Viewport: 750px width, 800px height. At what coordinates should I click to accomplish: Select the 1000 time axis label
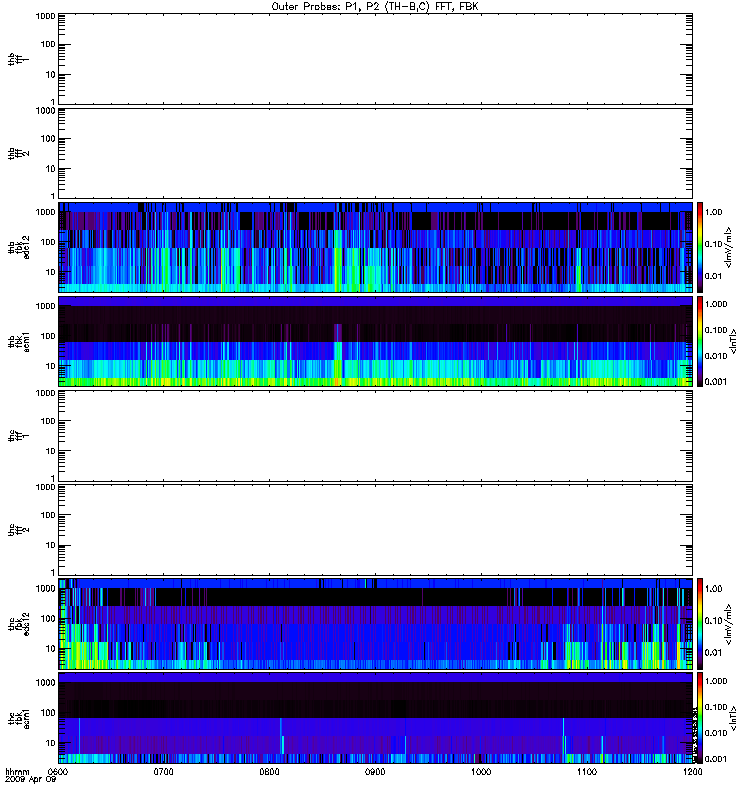[481, 771]
